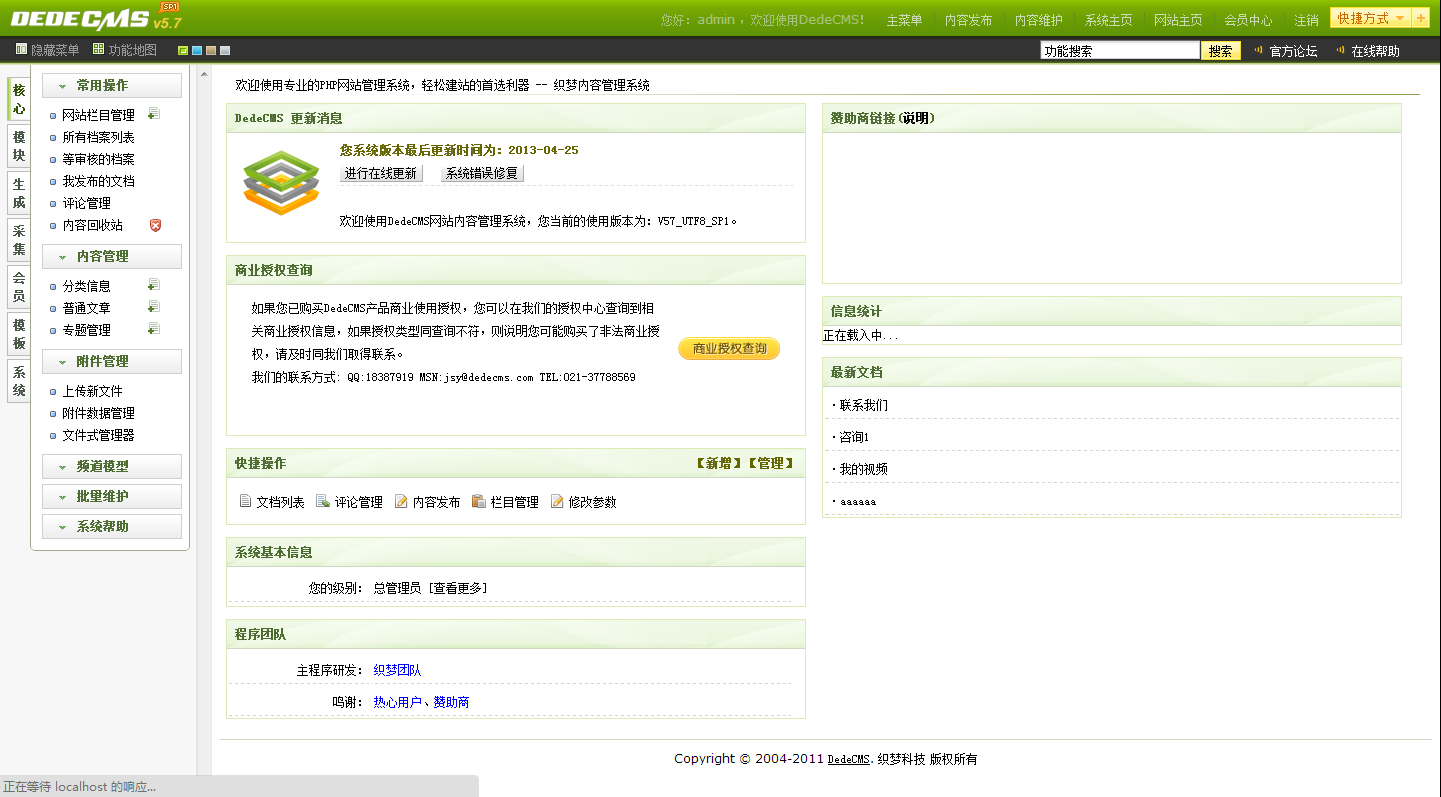The height and width of the screenshot is (797, 1441).
Task: Switch to the 模块 side tab
Action: 18,146
